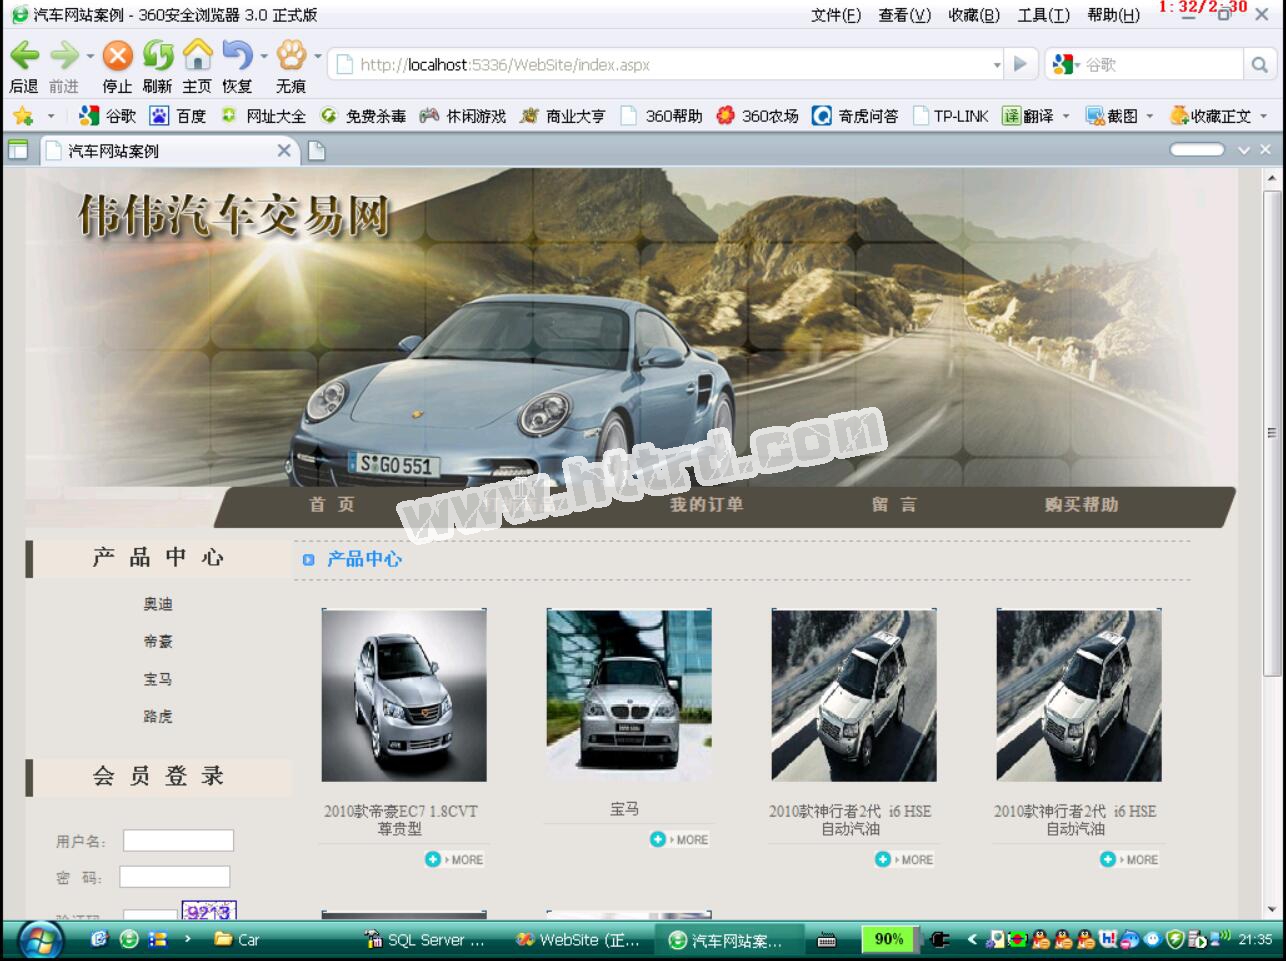Click the URL address bar

tap(665, 65)
